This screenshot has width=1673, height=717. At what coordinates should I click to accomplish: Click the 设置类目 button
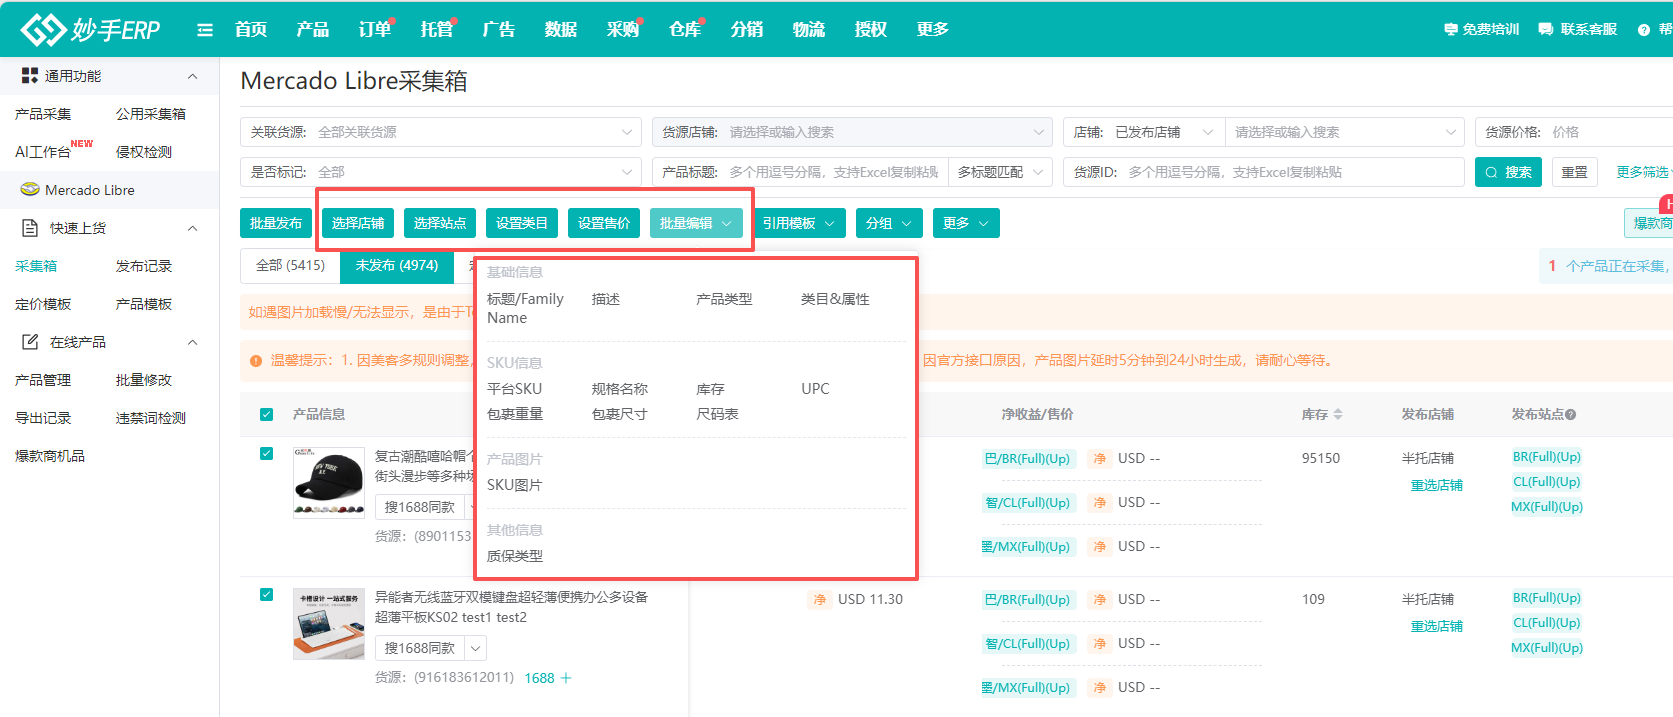click(x=522, y=223)
